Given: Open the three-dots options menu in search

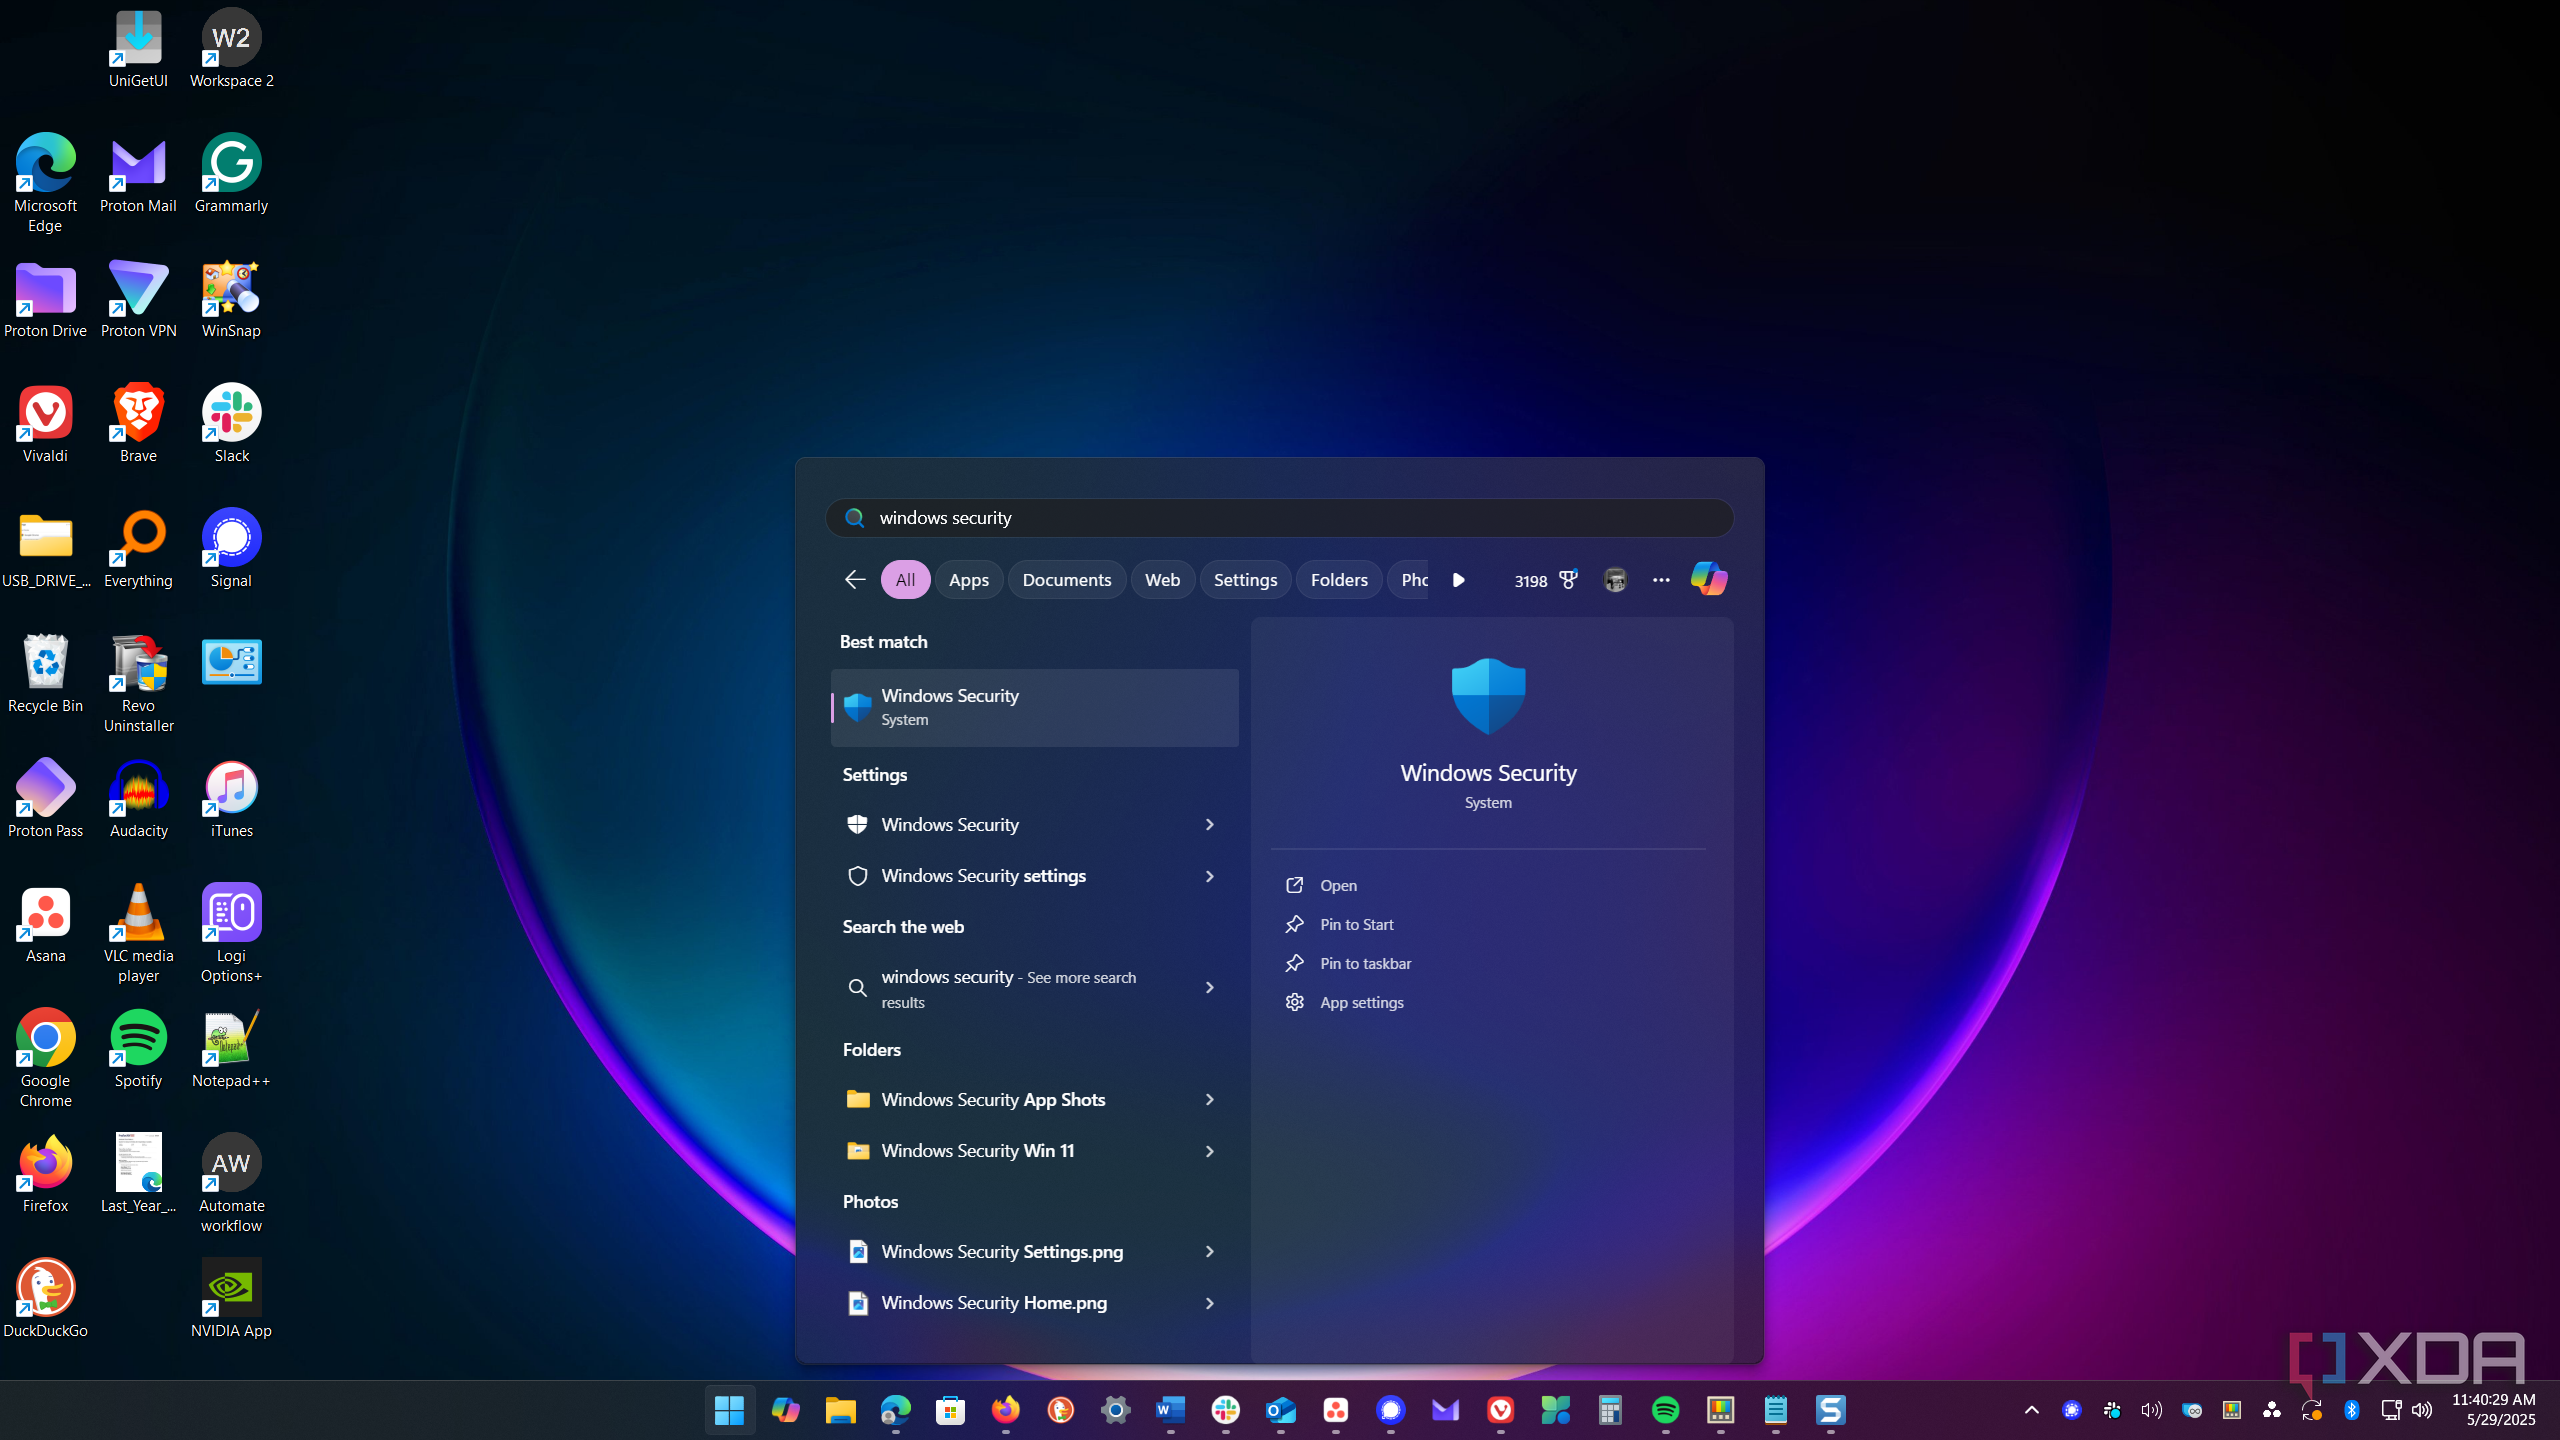Looking at the screenshot, I should click(x=1661, y=580).
